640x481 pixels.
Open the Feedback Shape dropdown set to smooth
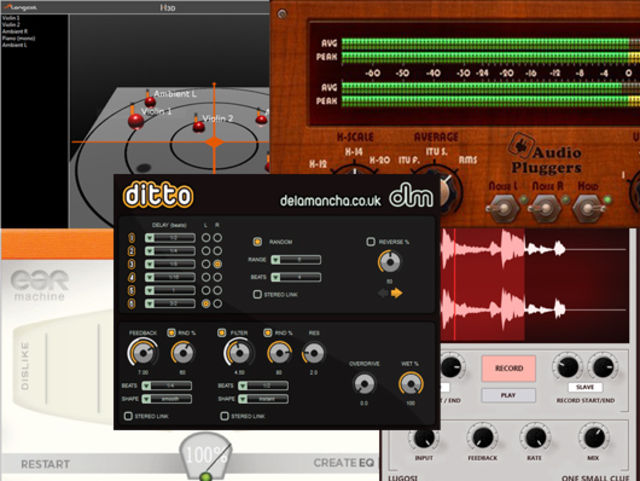click(167, 399)
